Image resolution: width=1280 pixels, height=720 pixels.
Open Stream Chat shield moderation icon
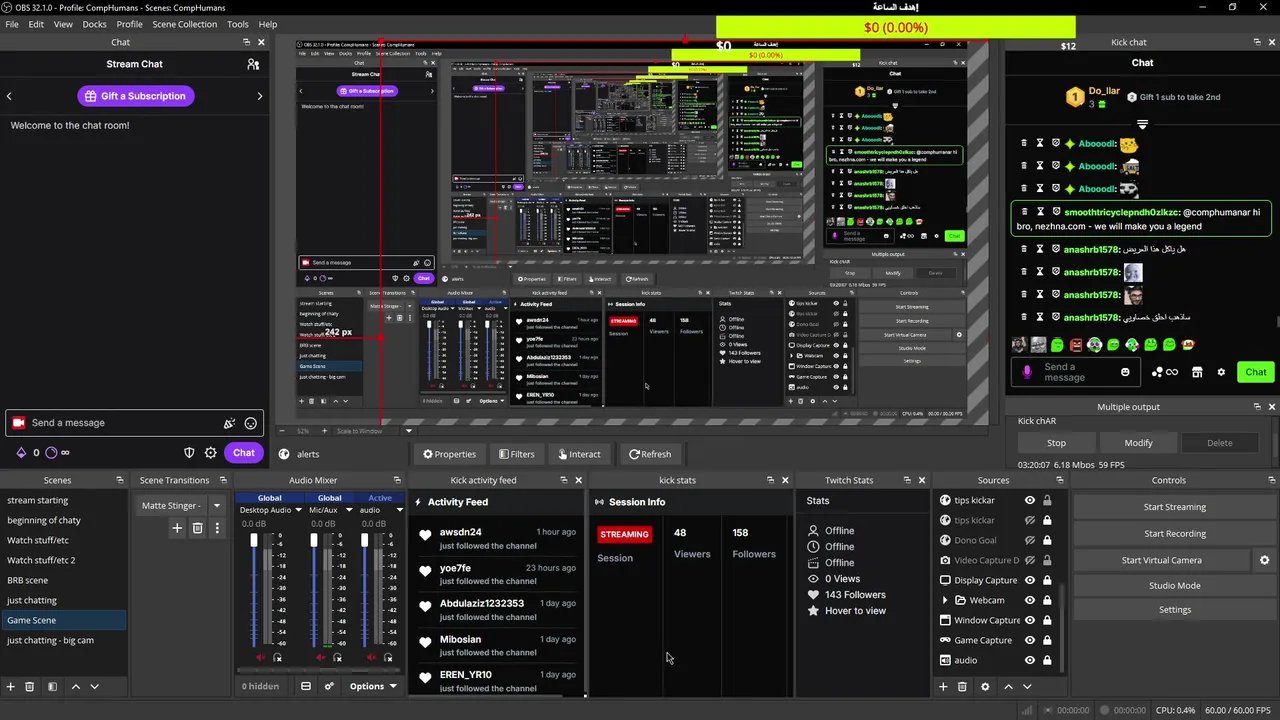[x=189, y=453]
